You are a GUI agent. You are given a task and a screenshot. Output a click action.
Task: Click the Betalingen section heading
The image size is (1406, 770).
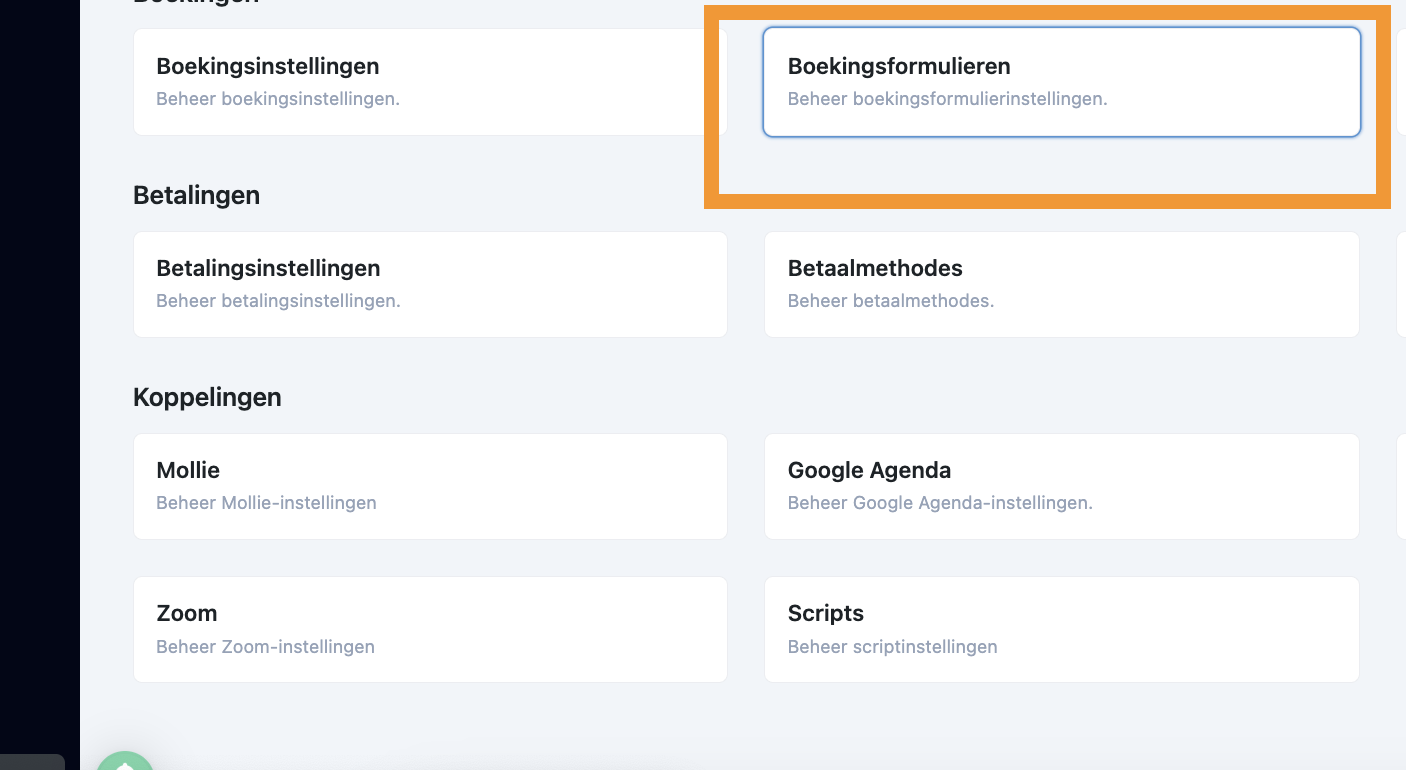click(x=196, y=195)
